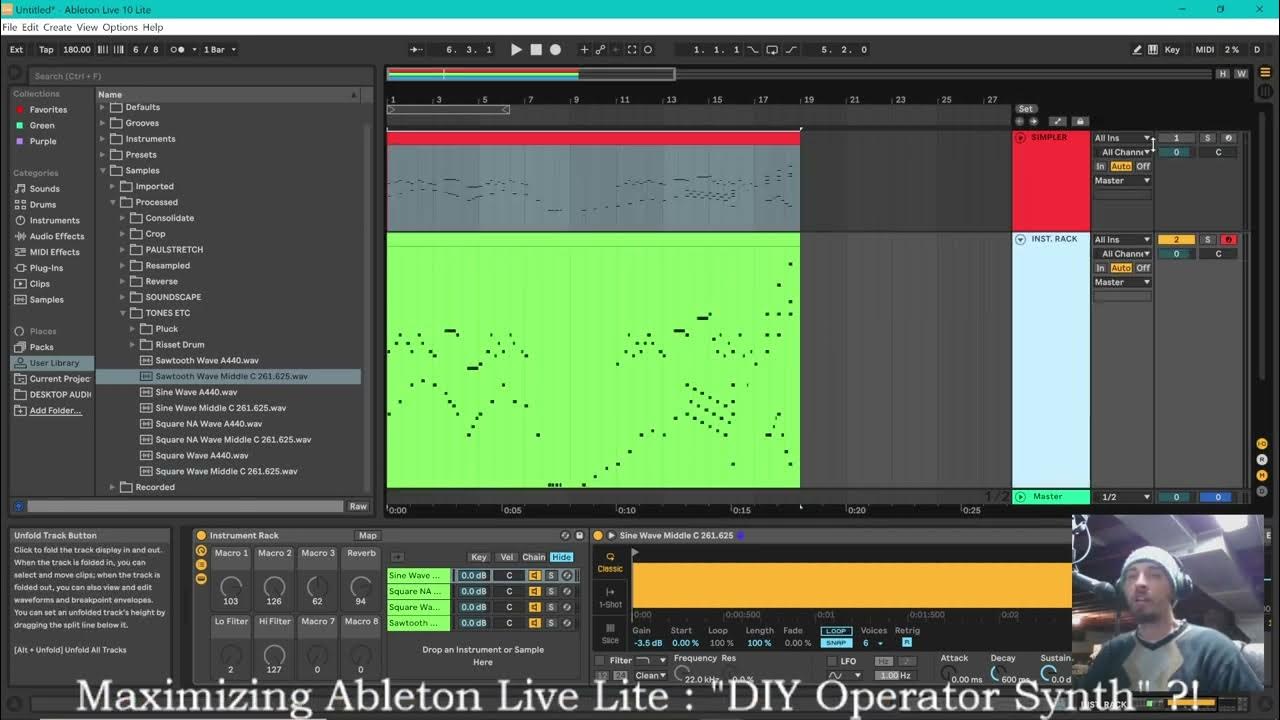This screenshot has height=720, width=1280.
Task: Click the Tap tempo button
Action: pos(46,49)
